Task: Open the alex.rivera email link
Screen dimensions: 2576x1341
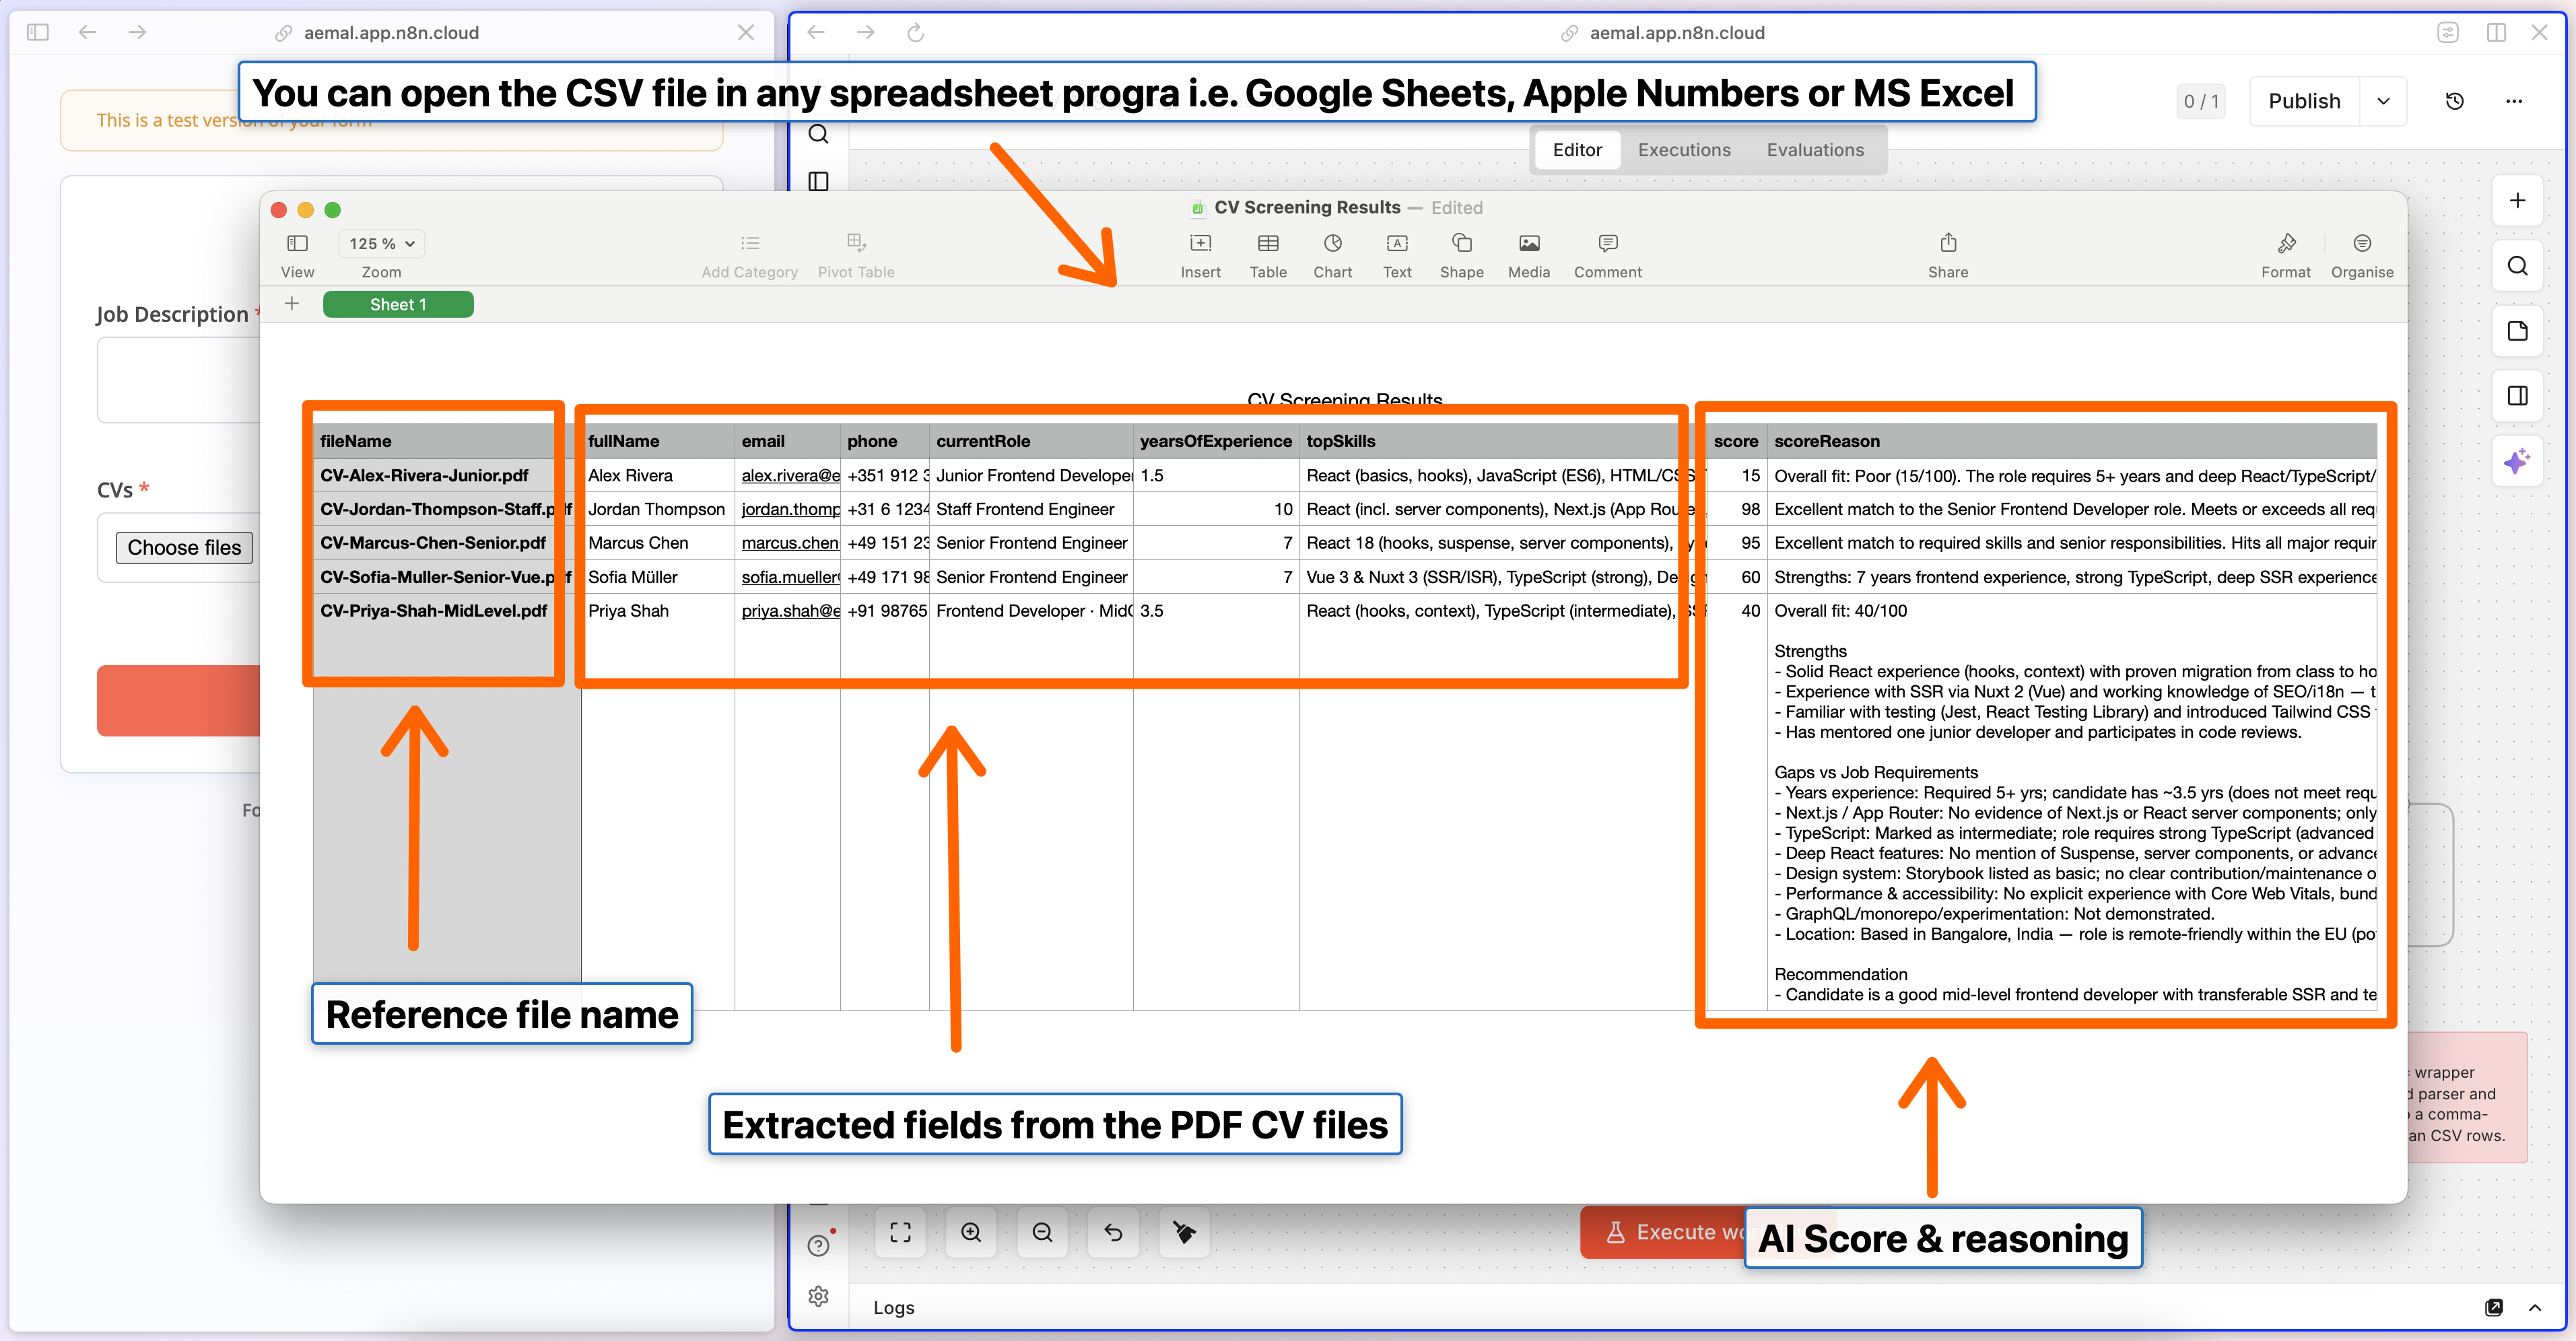Action: point(790,475)
